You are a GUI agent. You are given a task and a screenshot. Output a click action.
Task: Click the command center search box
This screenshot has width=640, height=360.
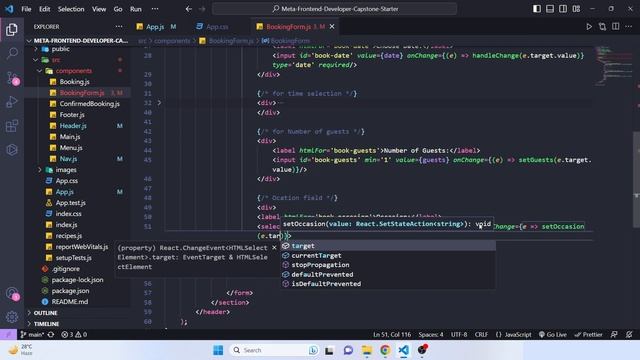tap(334, 9)
